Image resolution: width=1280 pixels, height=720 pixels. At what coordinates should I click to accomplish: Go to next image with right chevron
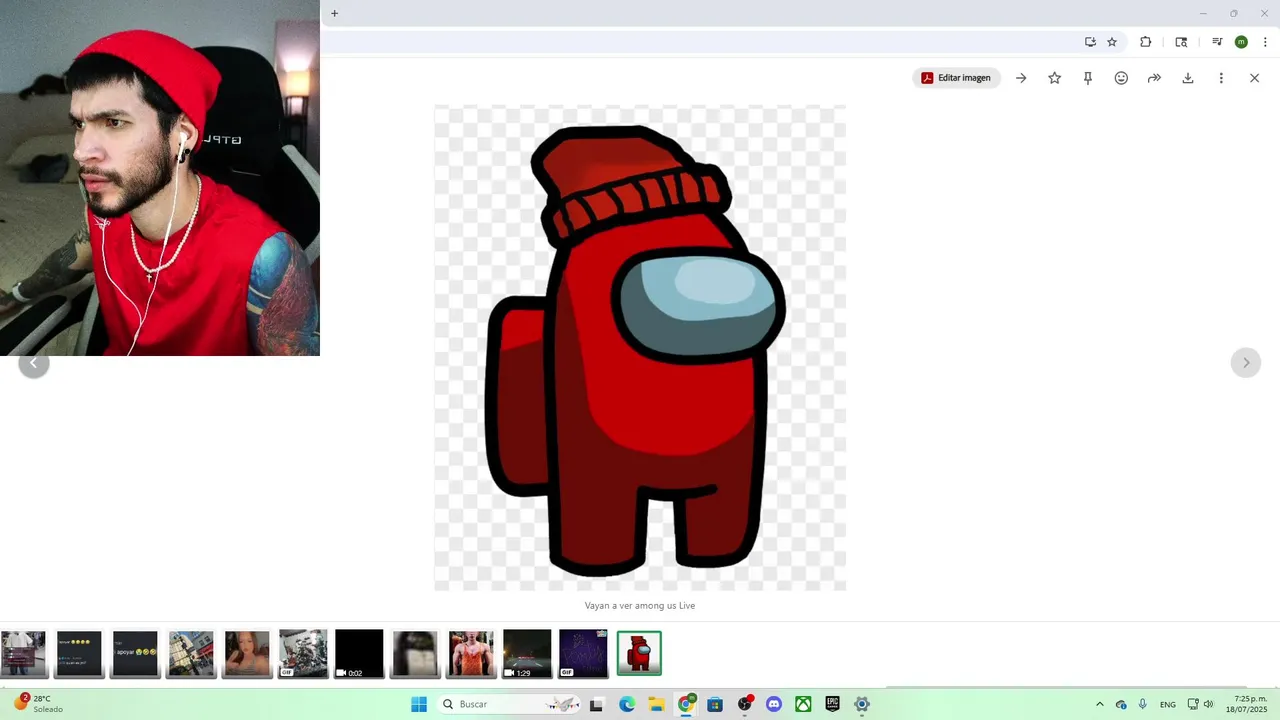click(1245, 362)
